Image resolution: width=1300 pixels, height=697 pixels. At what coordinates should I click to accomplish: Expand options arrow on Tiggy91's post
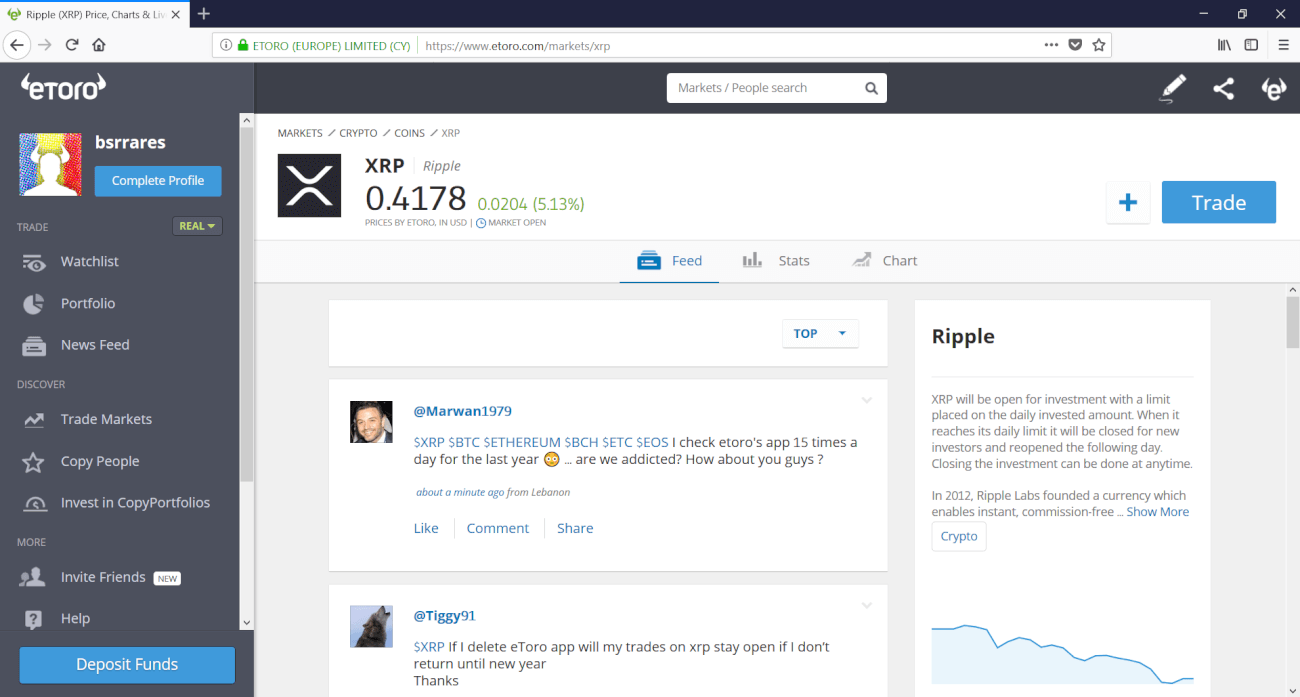pos(867,606)
